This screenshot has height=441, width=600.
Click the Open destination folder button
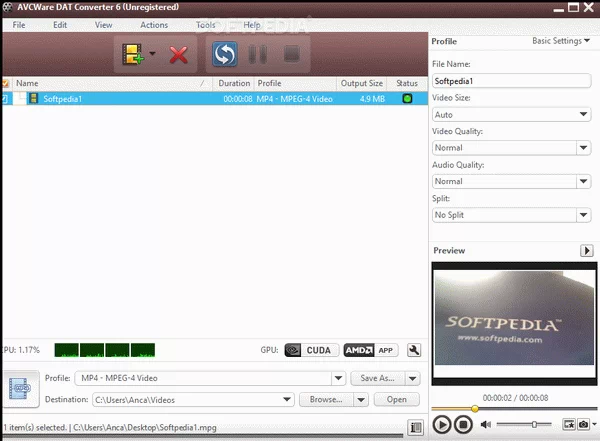coord(396,400)
